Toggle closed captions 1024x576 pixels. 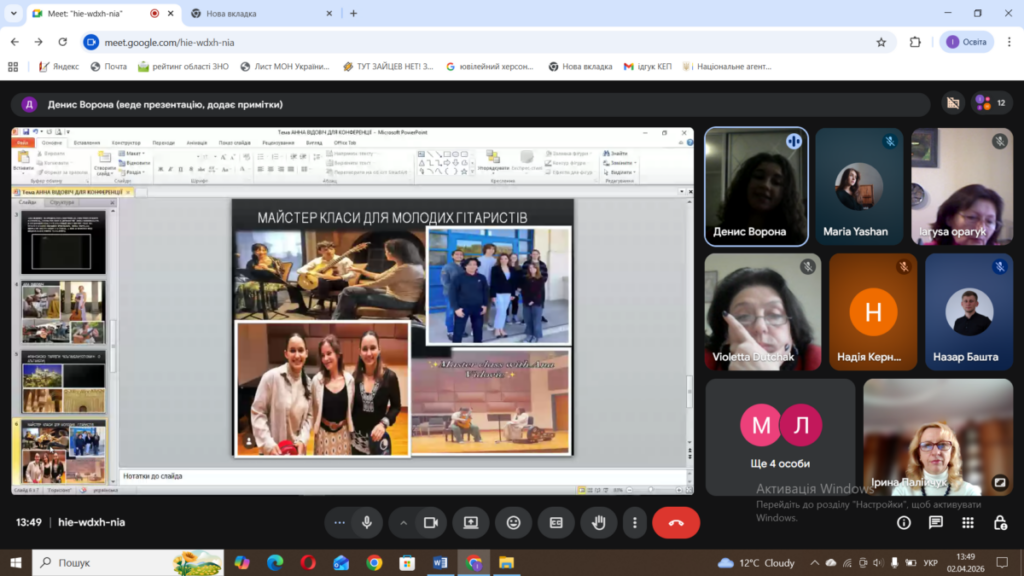(x=556, y=522)
